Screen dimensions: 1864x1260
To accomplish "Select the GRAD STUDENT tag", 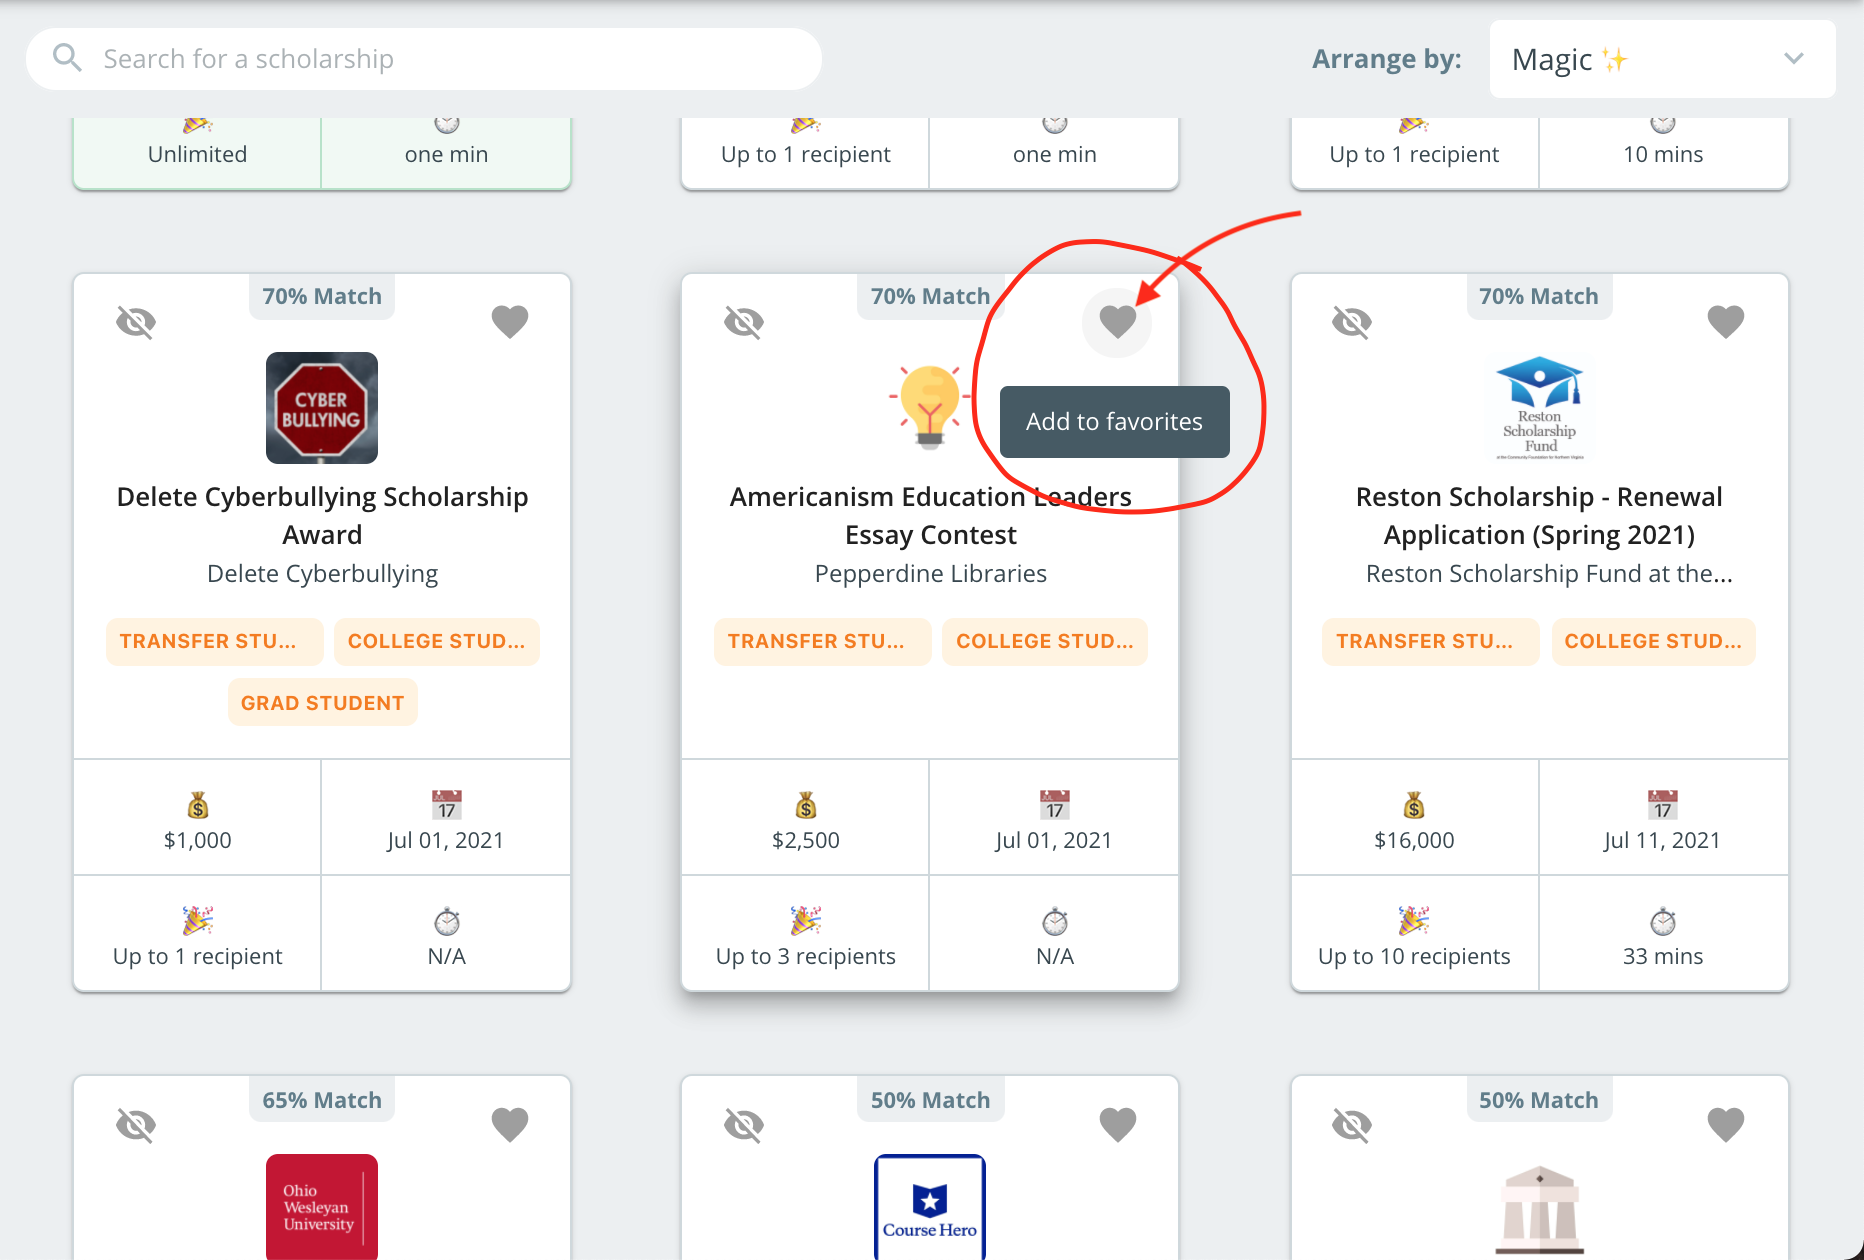I will [x=322, y=703].
